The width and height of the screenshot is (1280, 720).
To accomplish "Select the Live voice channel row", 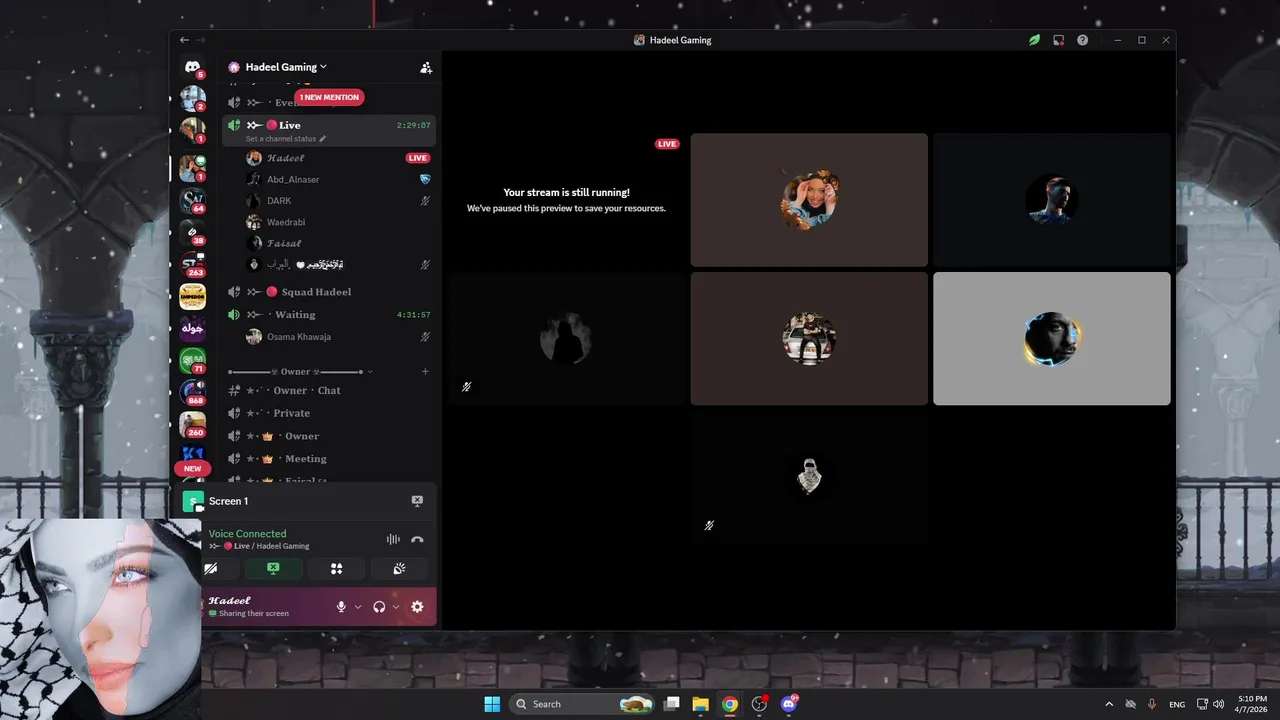I will tap(328, 130).
